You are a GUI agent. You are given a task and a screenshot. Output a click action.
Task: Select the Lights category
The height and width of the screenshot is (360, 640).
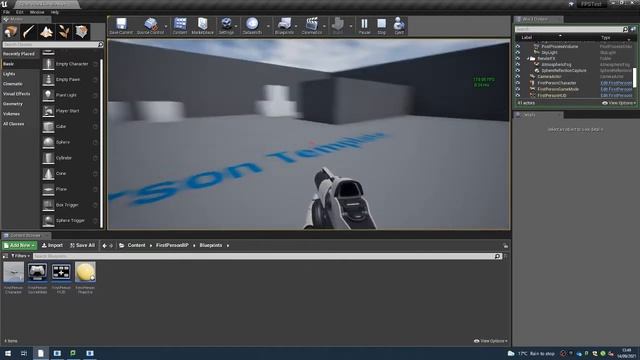click(x=9, y=74)
